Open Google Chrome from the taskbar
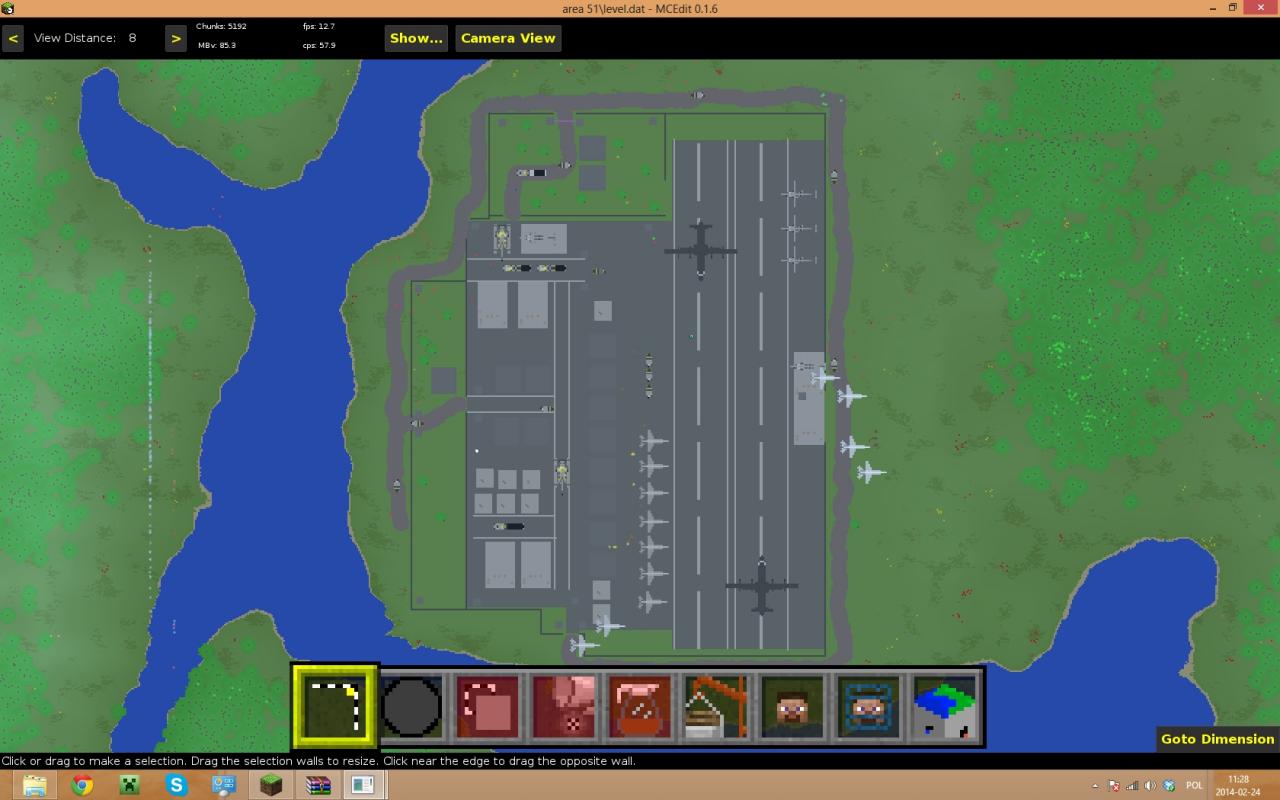Viewport: 1280px width, 800px height. (x=82, y=785)
